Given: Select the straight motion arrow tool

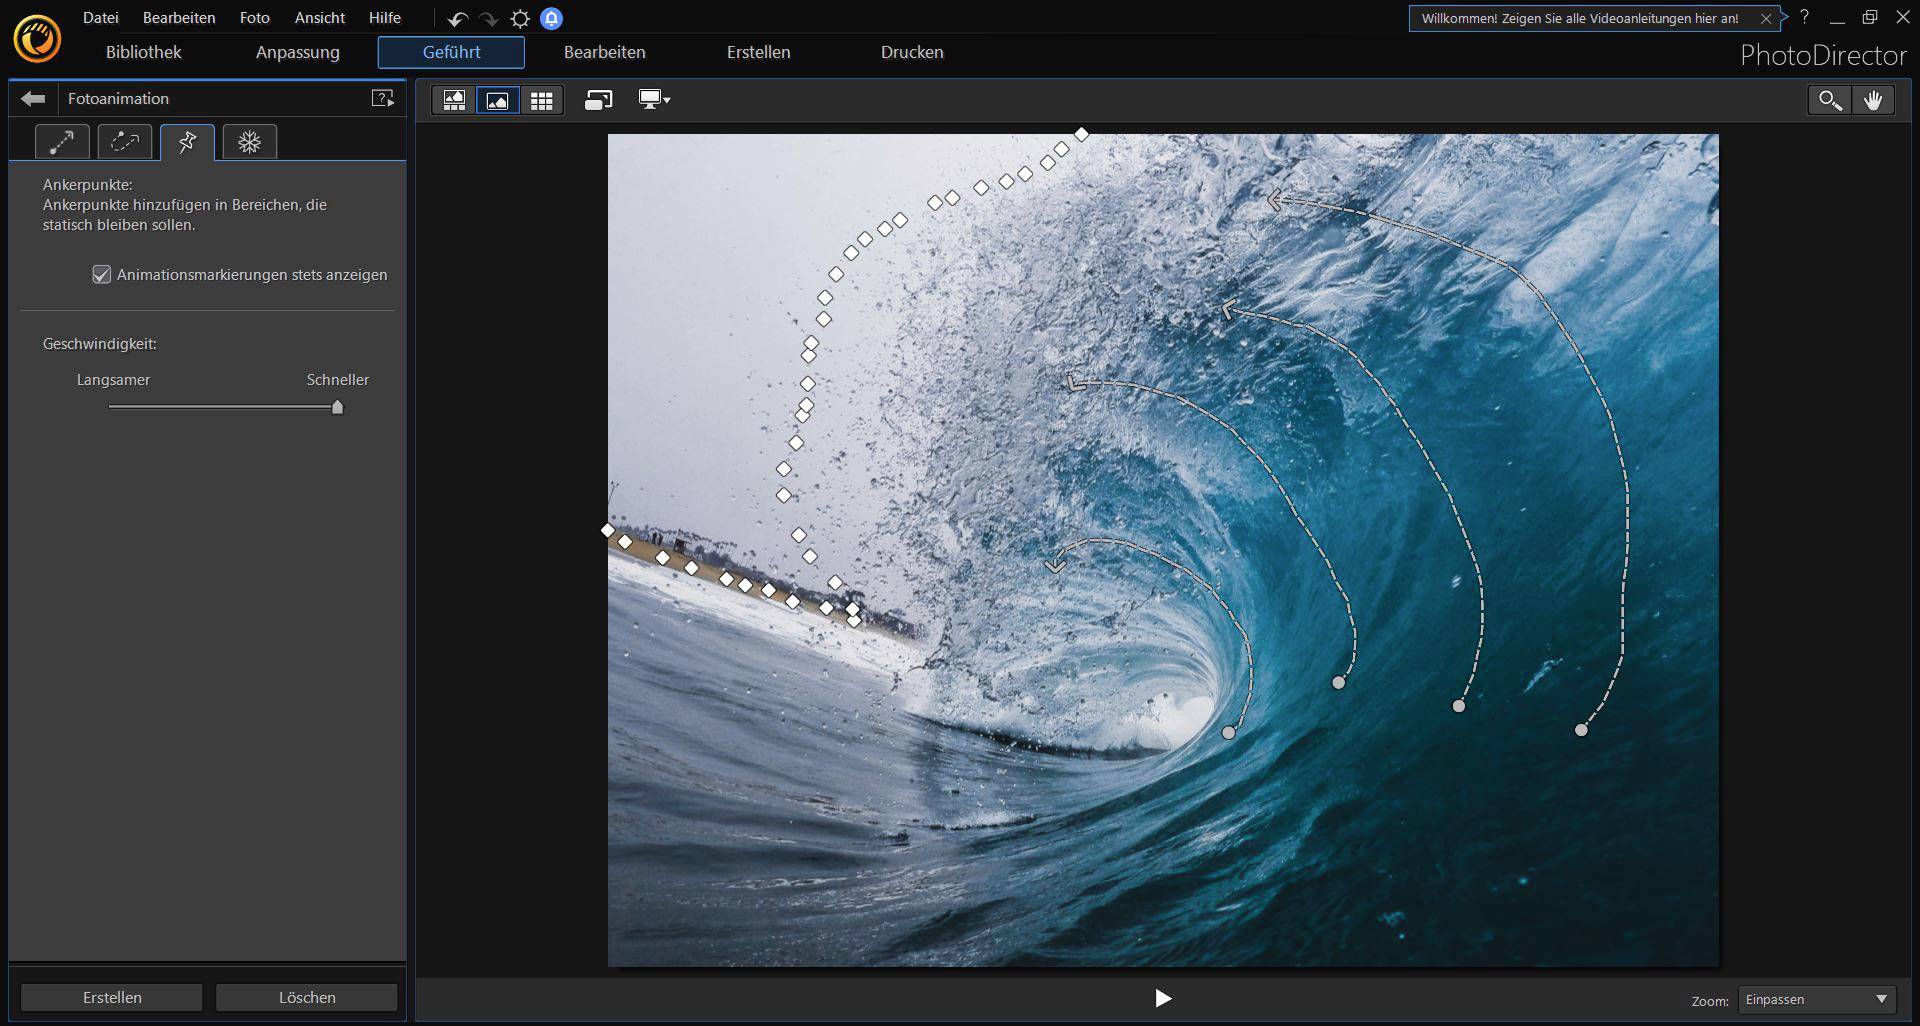Looking at the screenshot, I should [x=60, y=142].
